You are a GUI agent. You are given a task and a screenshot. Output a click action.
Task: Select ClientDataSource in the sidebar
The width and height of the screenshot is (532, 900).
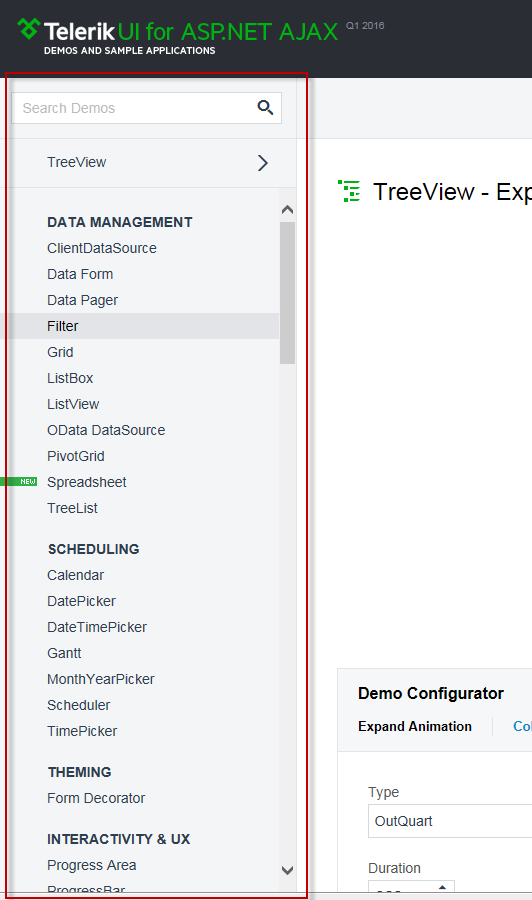coord(102,248)
